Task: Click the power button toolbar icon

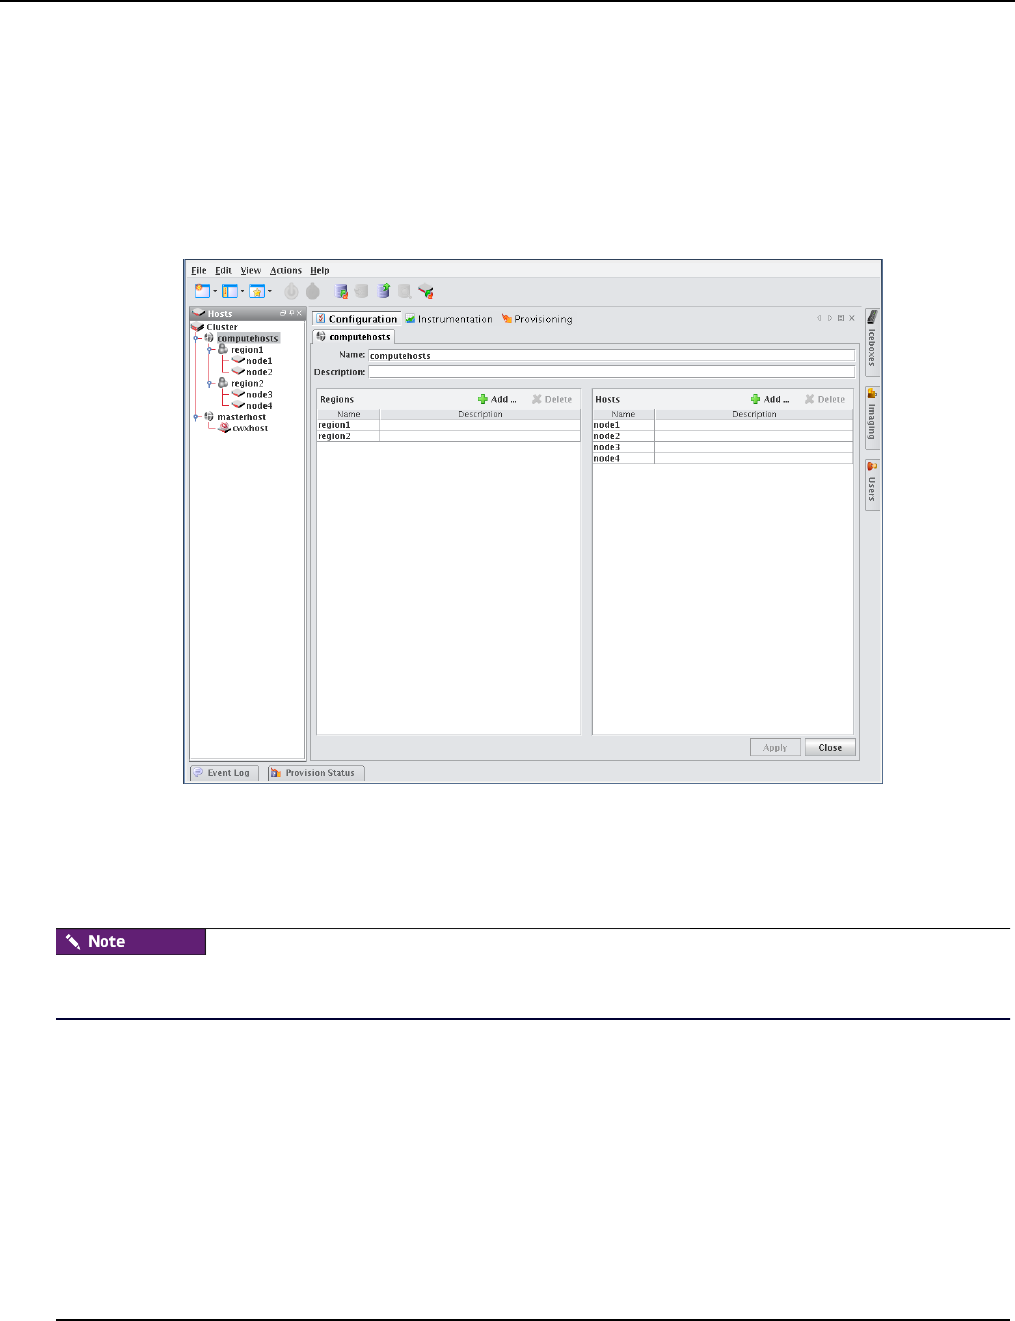Action: [291, 291]
